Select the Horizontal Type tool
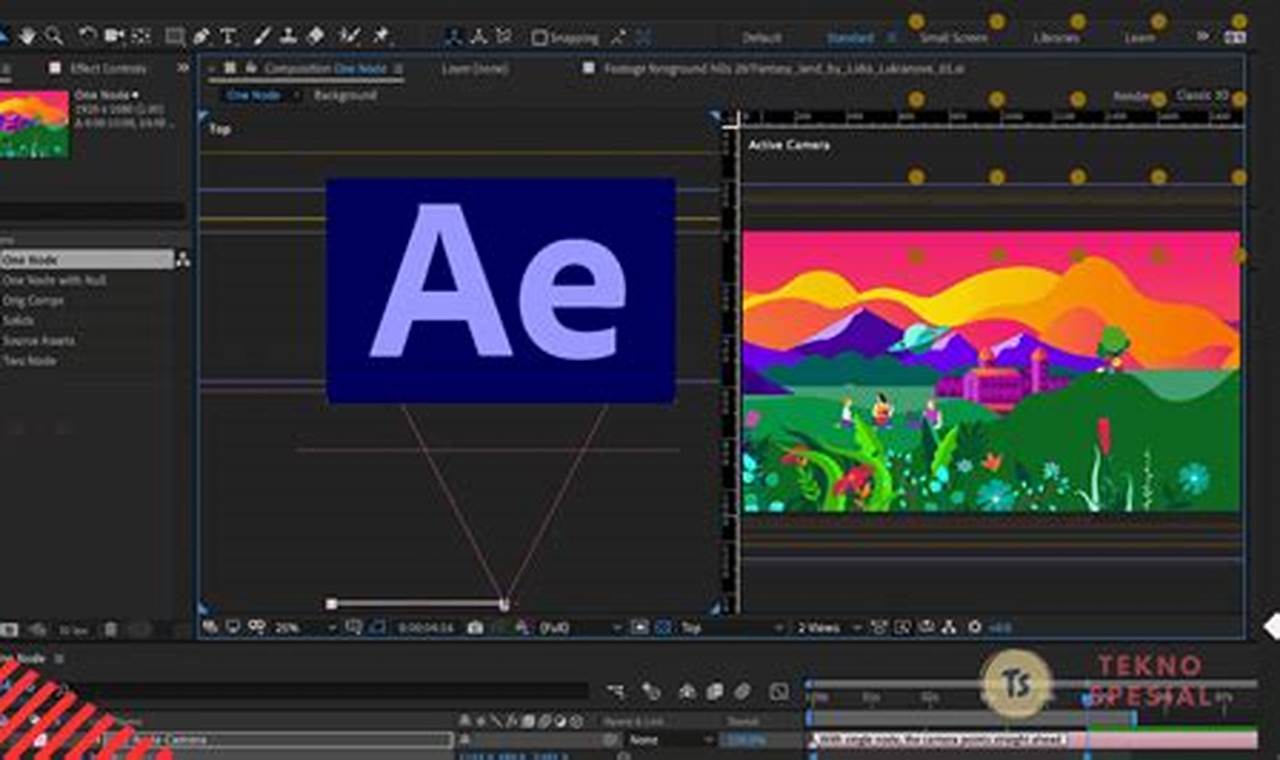 pyautogui.click(x=228, y=36)
